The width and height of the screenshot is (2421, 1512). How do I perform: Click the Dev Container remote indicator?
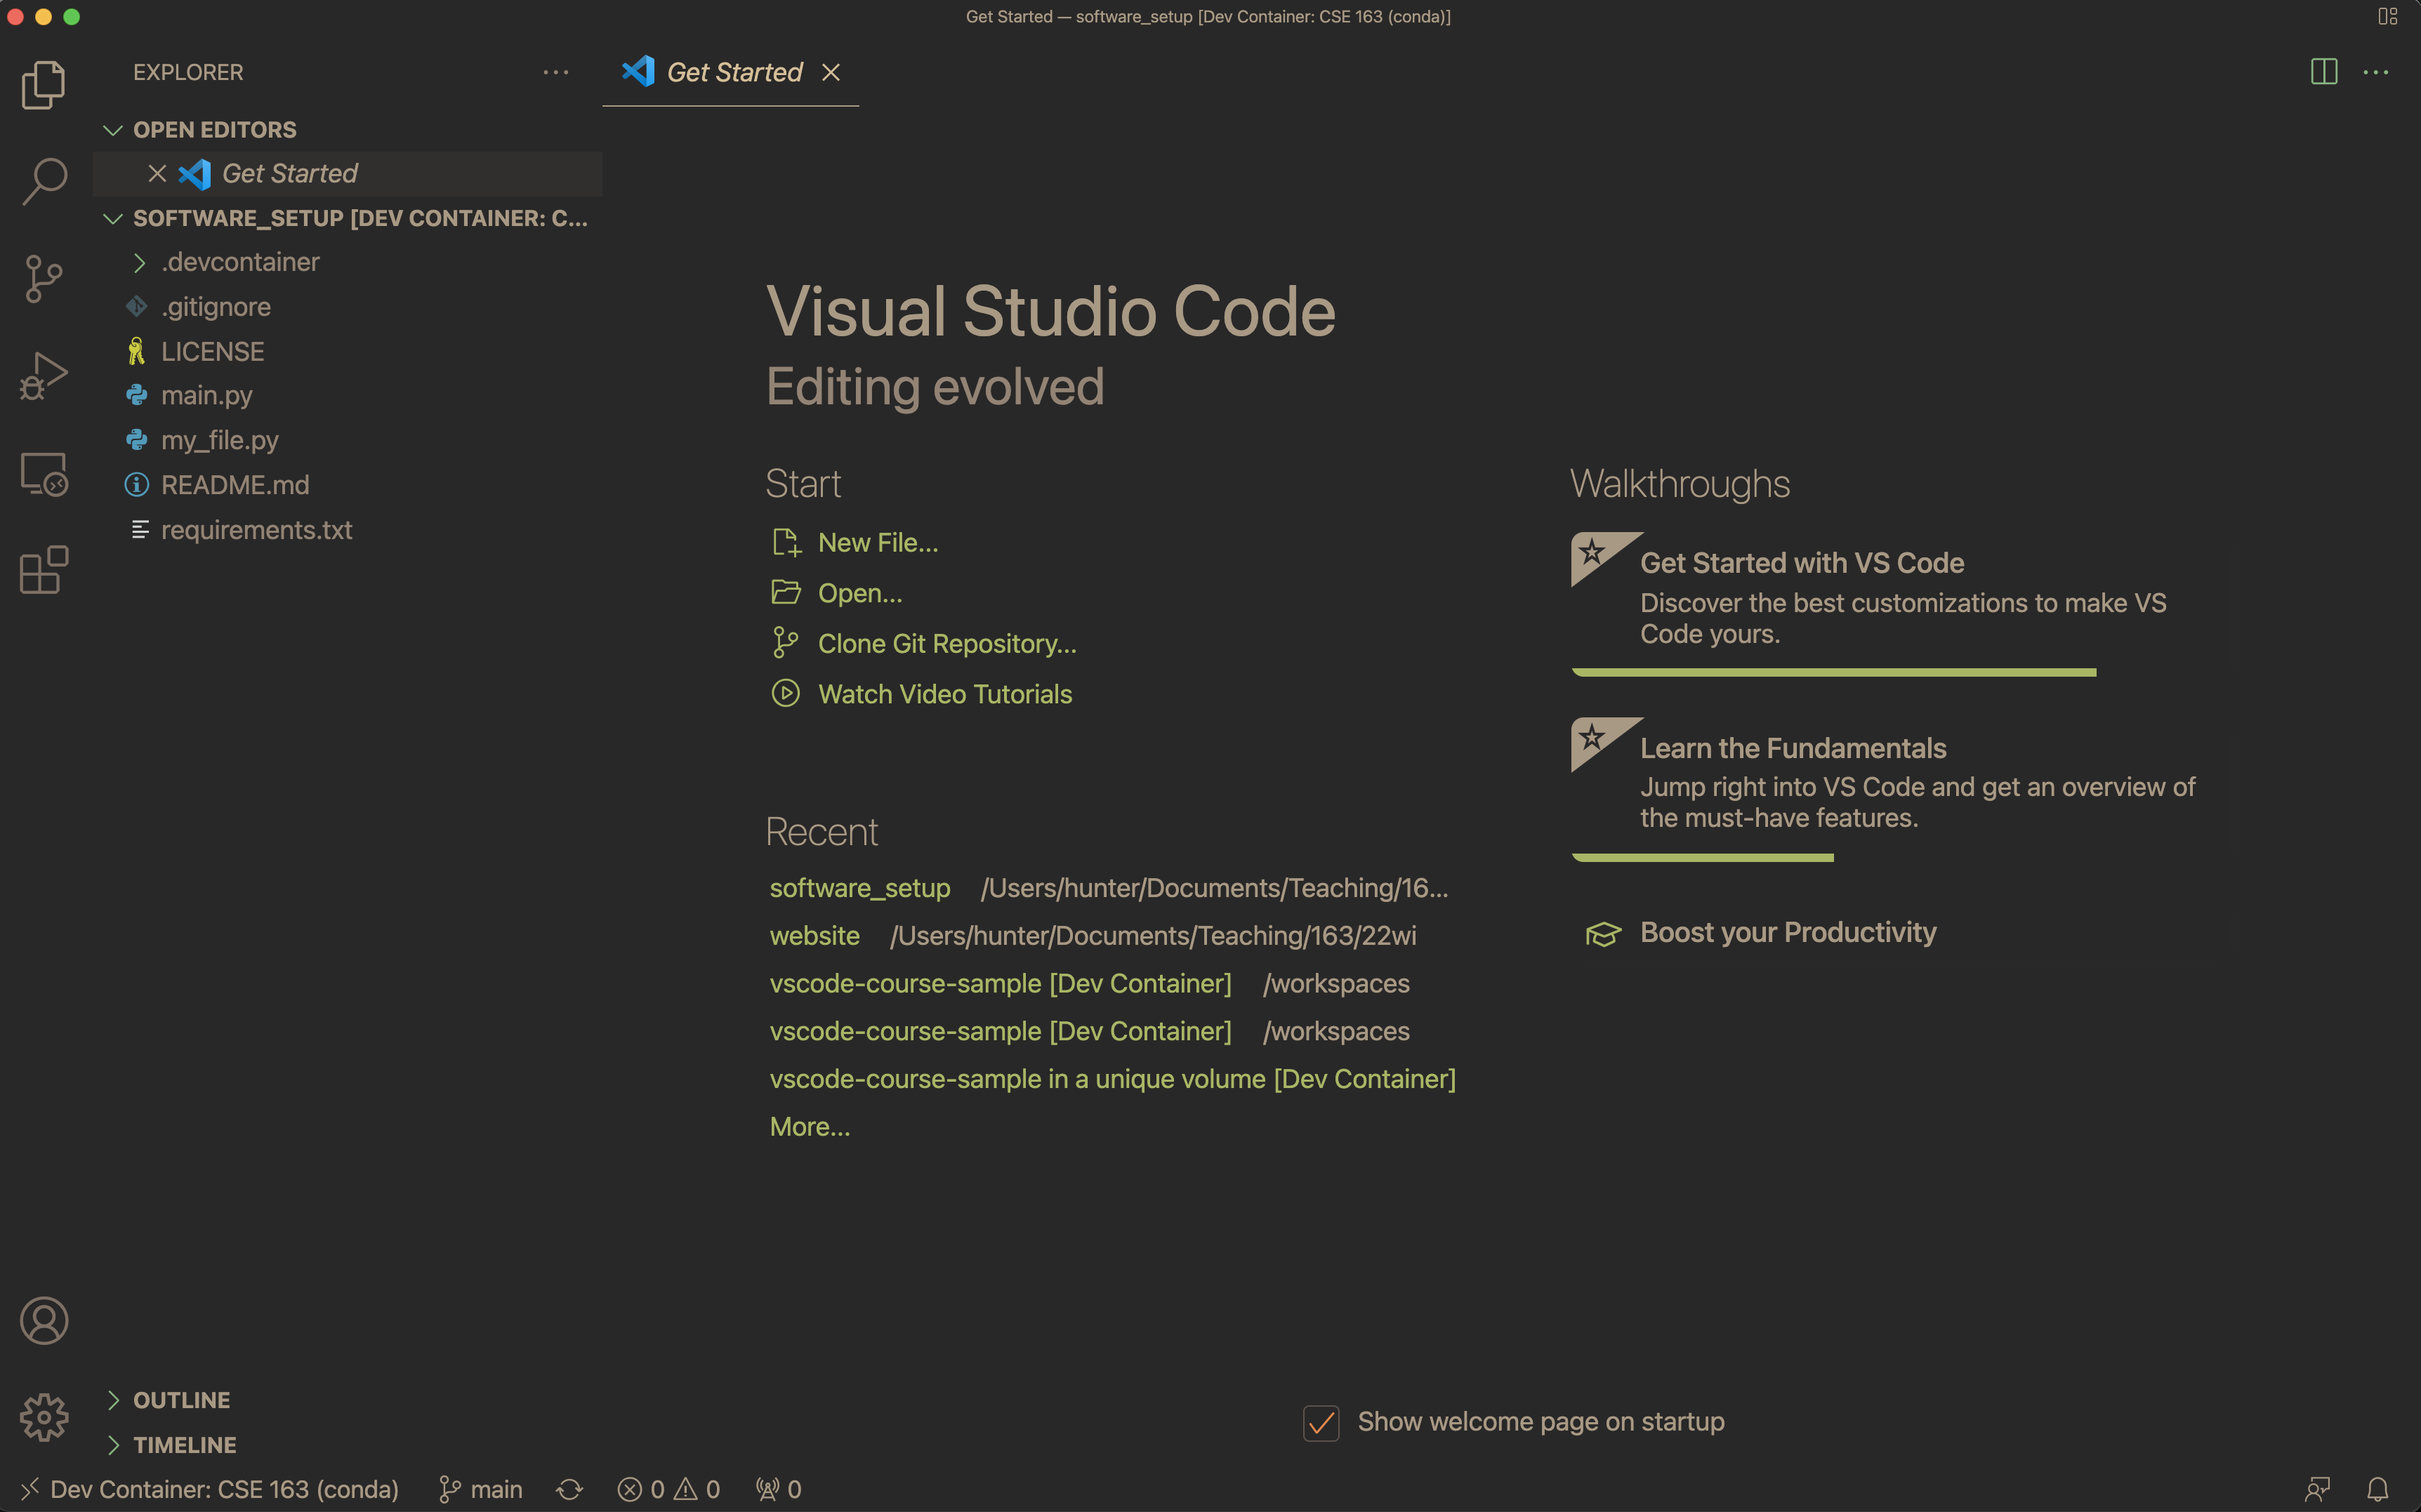click(210, 1489)
